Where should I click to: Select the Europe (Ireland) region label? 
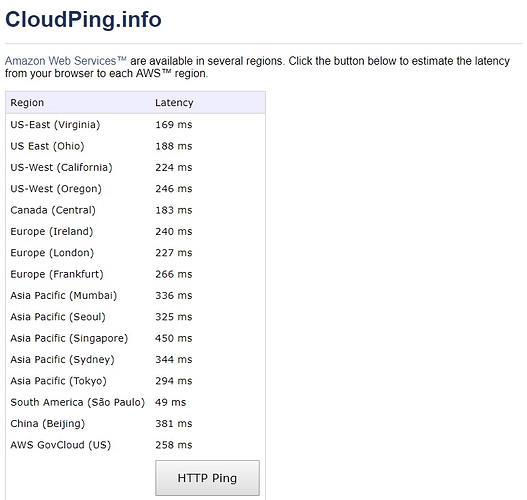coord(51,232)
